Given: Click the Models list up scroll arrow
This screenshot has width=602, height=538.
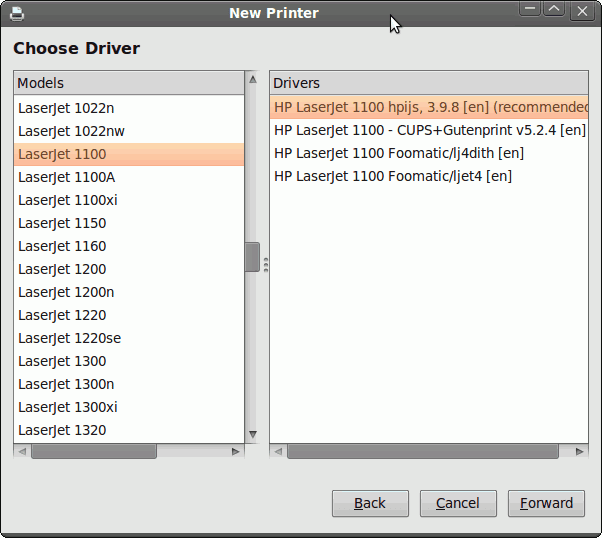Looking at the screenshot, I should pyautogui.click(x=253, y=79).
